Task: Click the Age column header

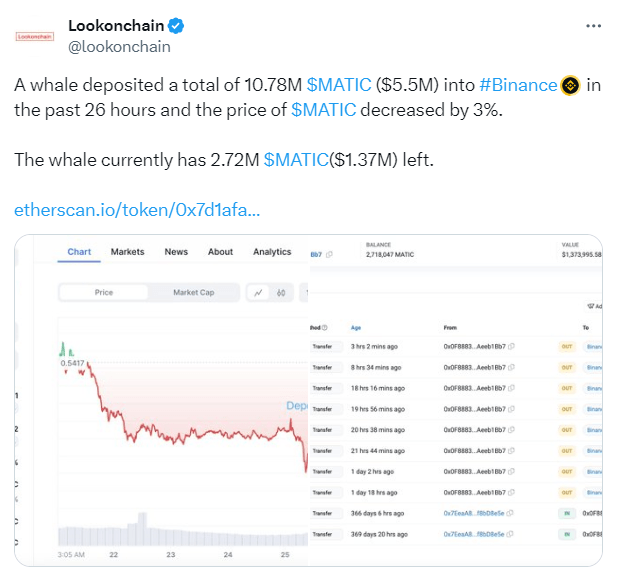Action: pos(356,327)
